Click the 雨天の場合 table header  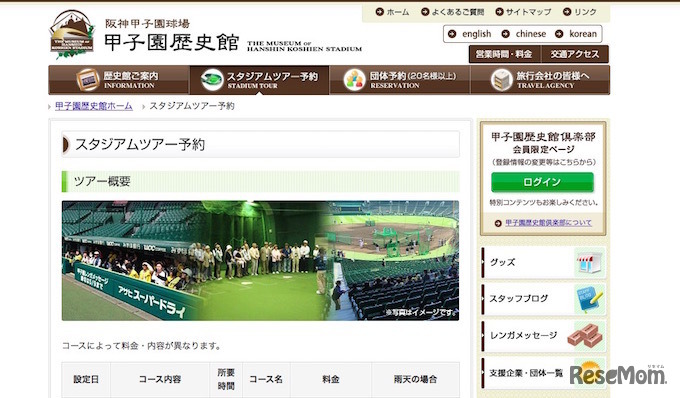[x=415, y=379]
